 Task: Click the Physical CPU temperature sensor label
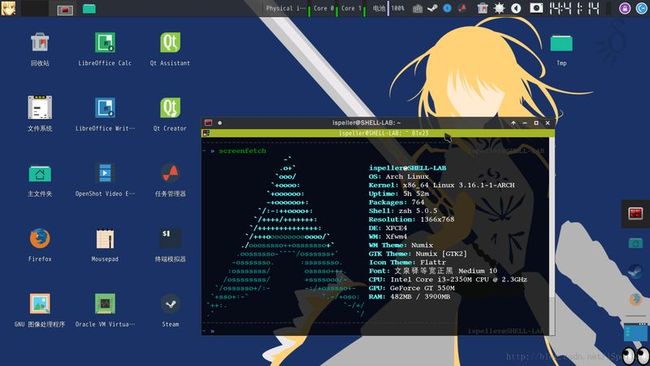click(x=286, y=8)
